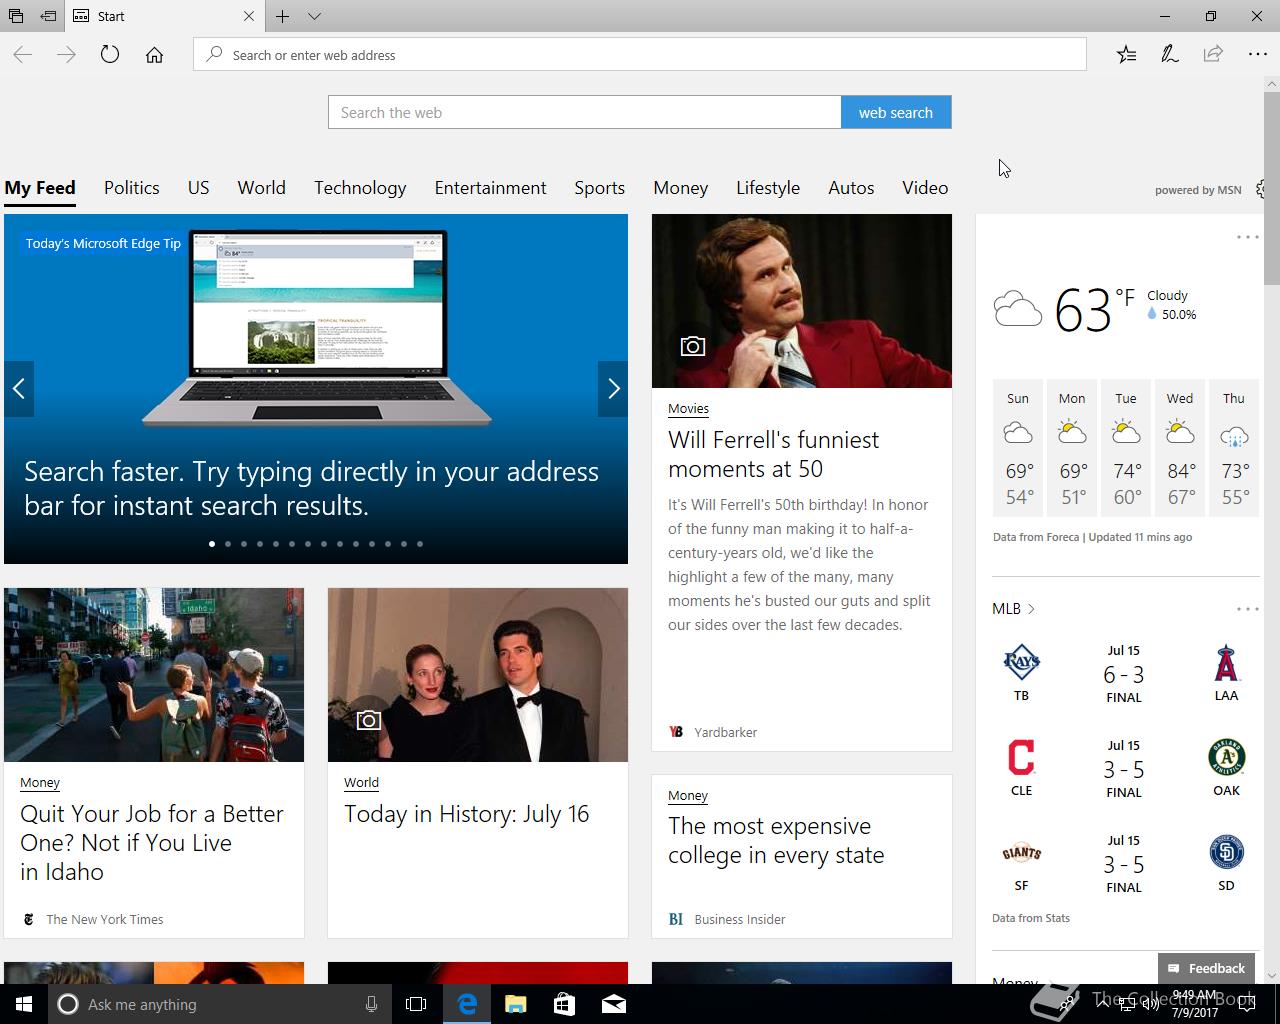
Task: Close the Start tab
Action: (x=249, y=16)
